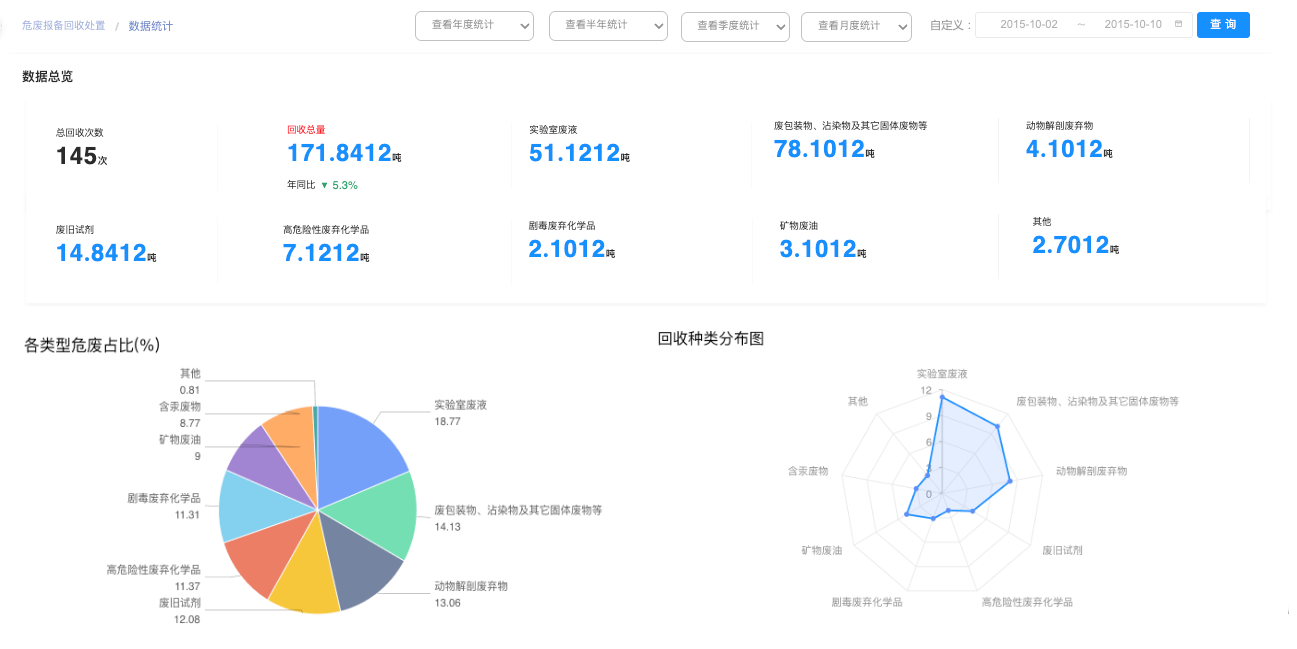The width and height of the screenshot is (1297, 649).
Task: Click pie label value "8.77"
Action: tap(190, 423)
